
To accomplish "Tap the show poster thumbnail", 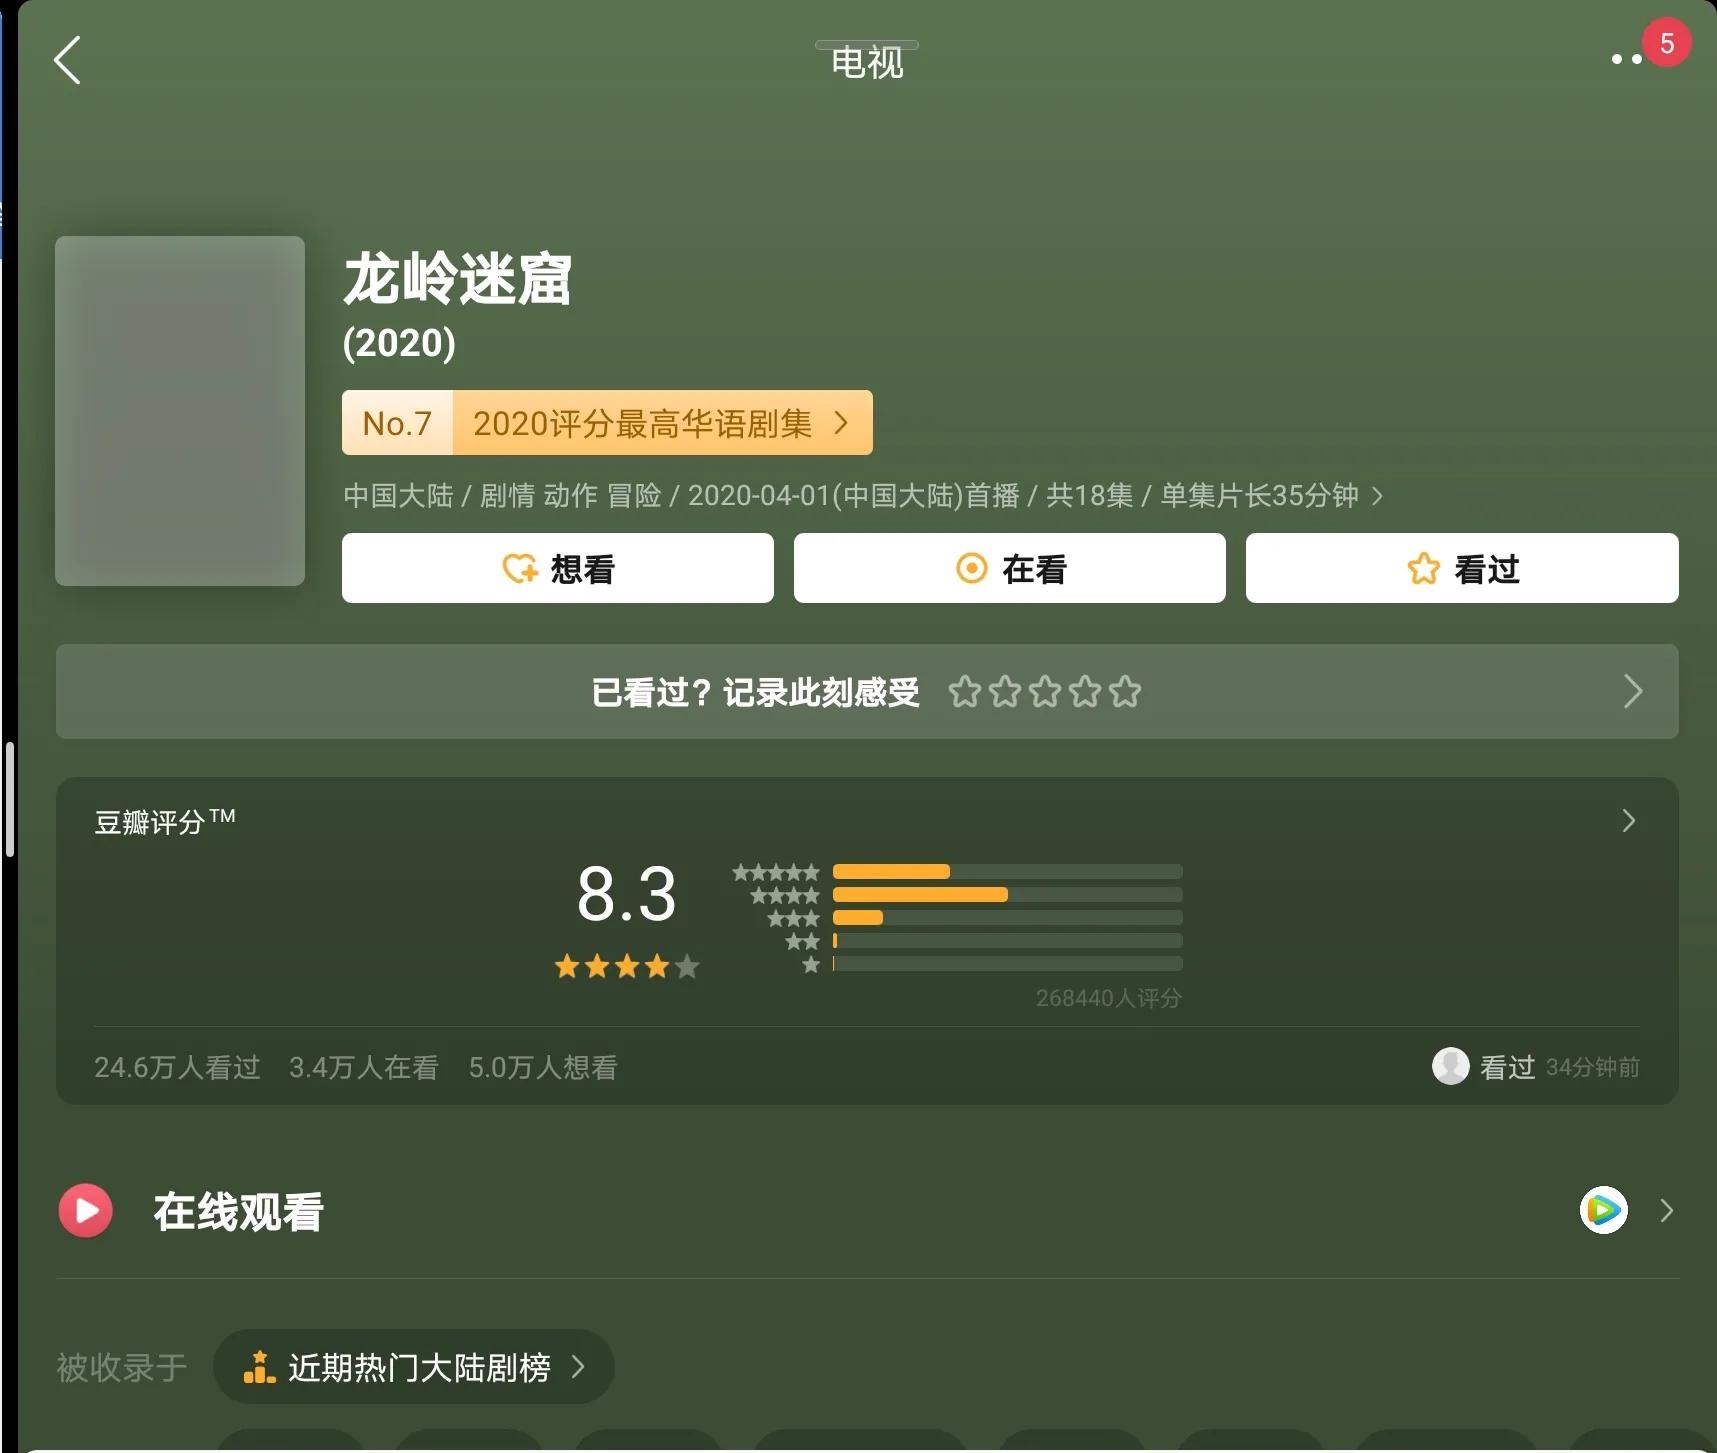I will coord(180,411).
